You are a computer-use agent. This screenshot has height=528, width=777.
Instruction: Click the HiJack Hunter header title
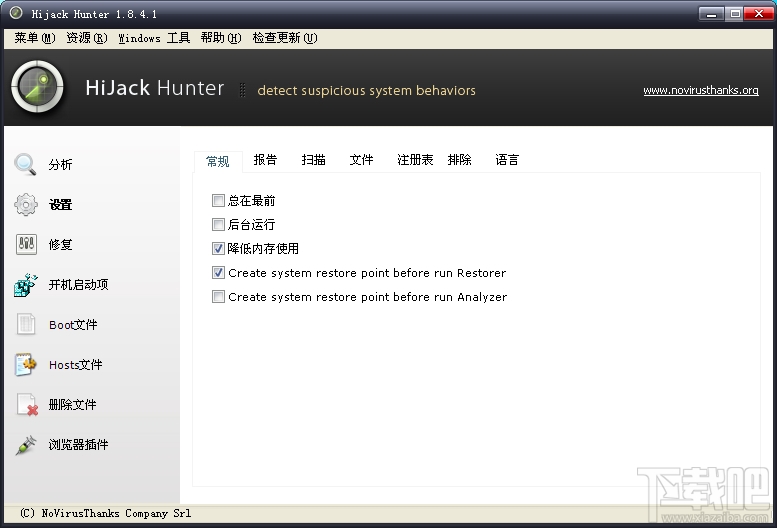(x=155, y=88)
